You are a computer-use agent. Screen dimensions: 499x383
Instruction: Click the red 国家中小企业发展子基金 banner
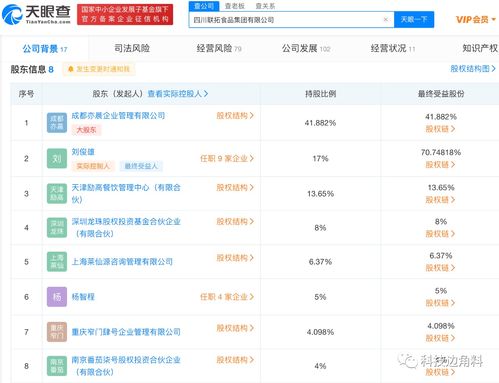pyautogui.click(x=125, y=14)
